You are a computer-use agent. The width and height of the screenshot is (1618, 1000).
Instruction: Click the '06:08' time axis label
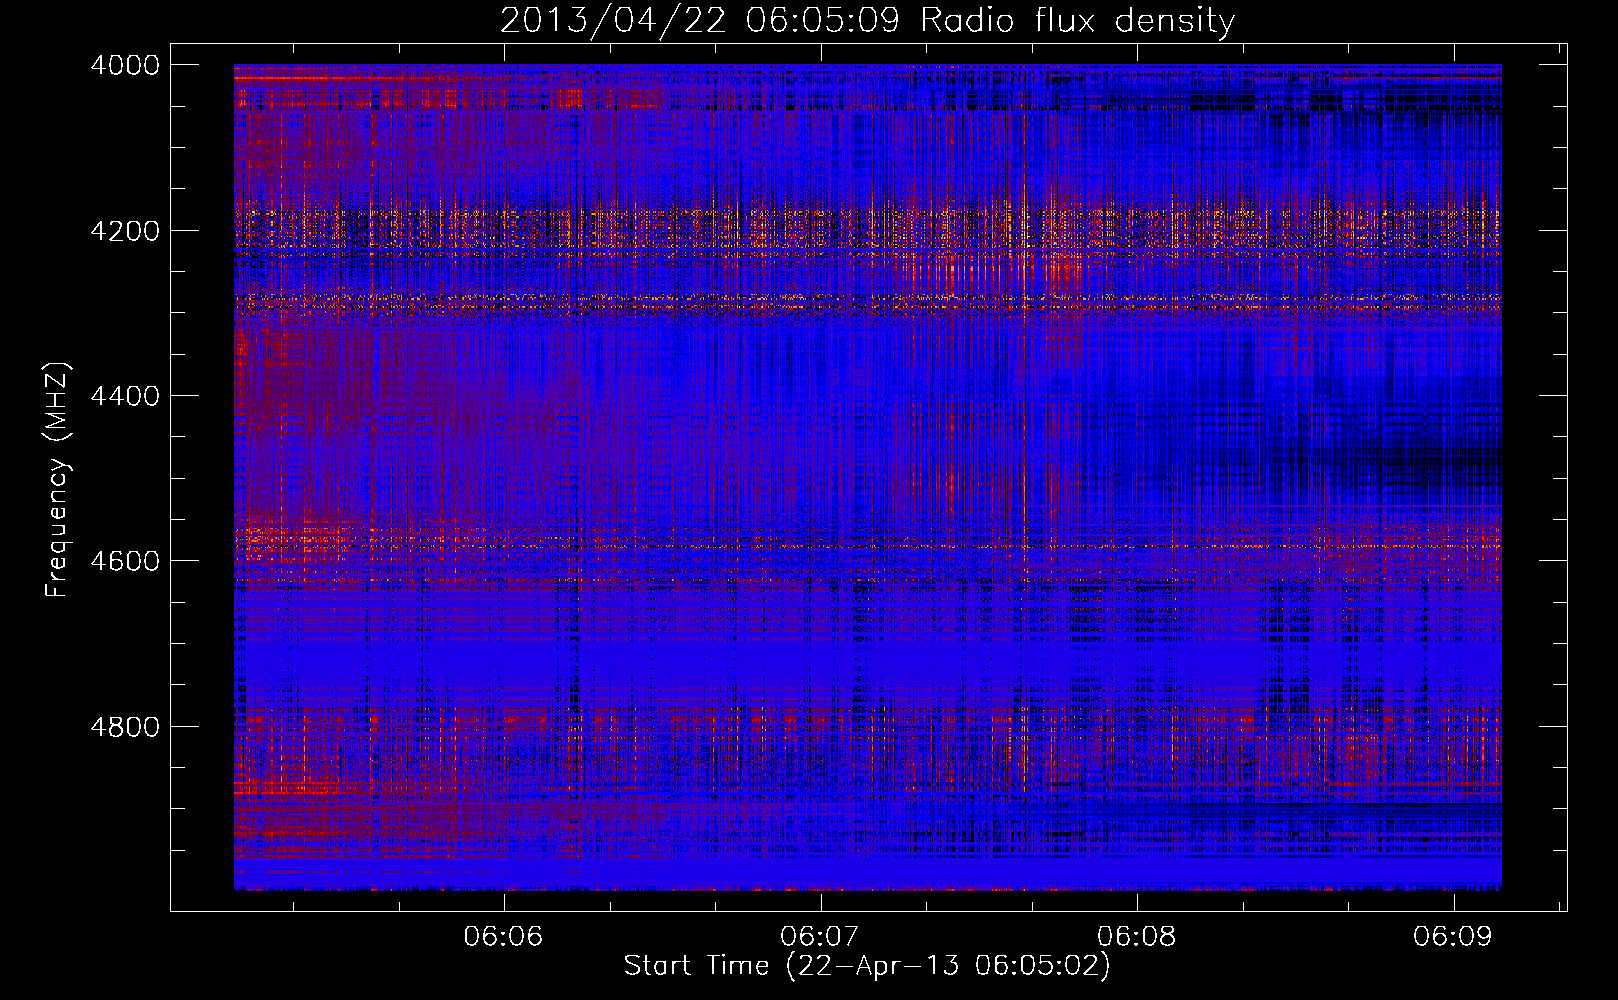click(1137, 936)
